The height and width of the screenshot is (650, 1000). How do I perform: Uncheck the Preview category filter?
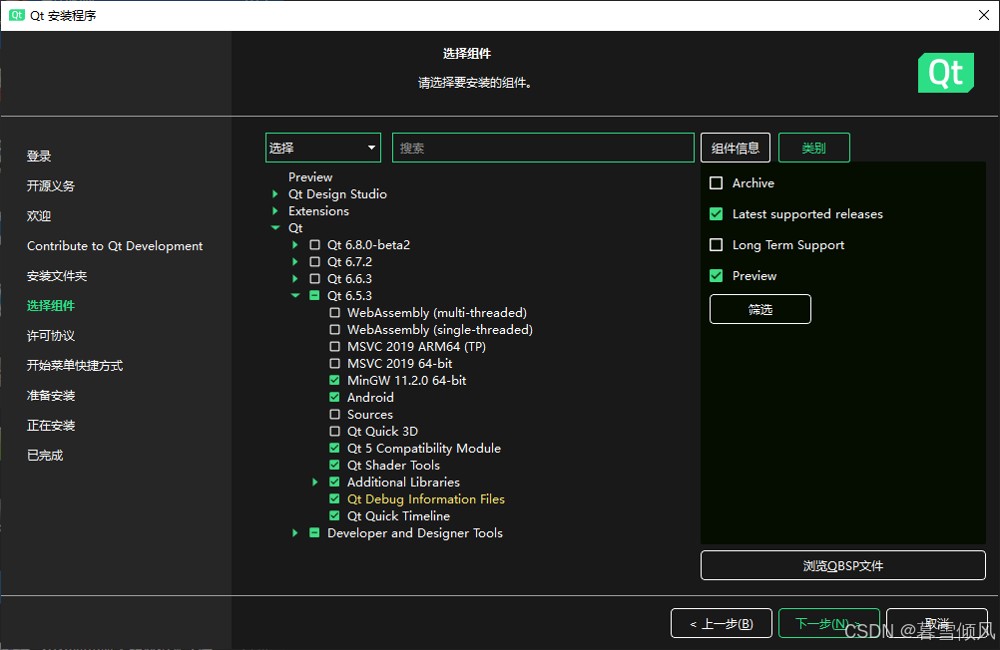point(716,276)
